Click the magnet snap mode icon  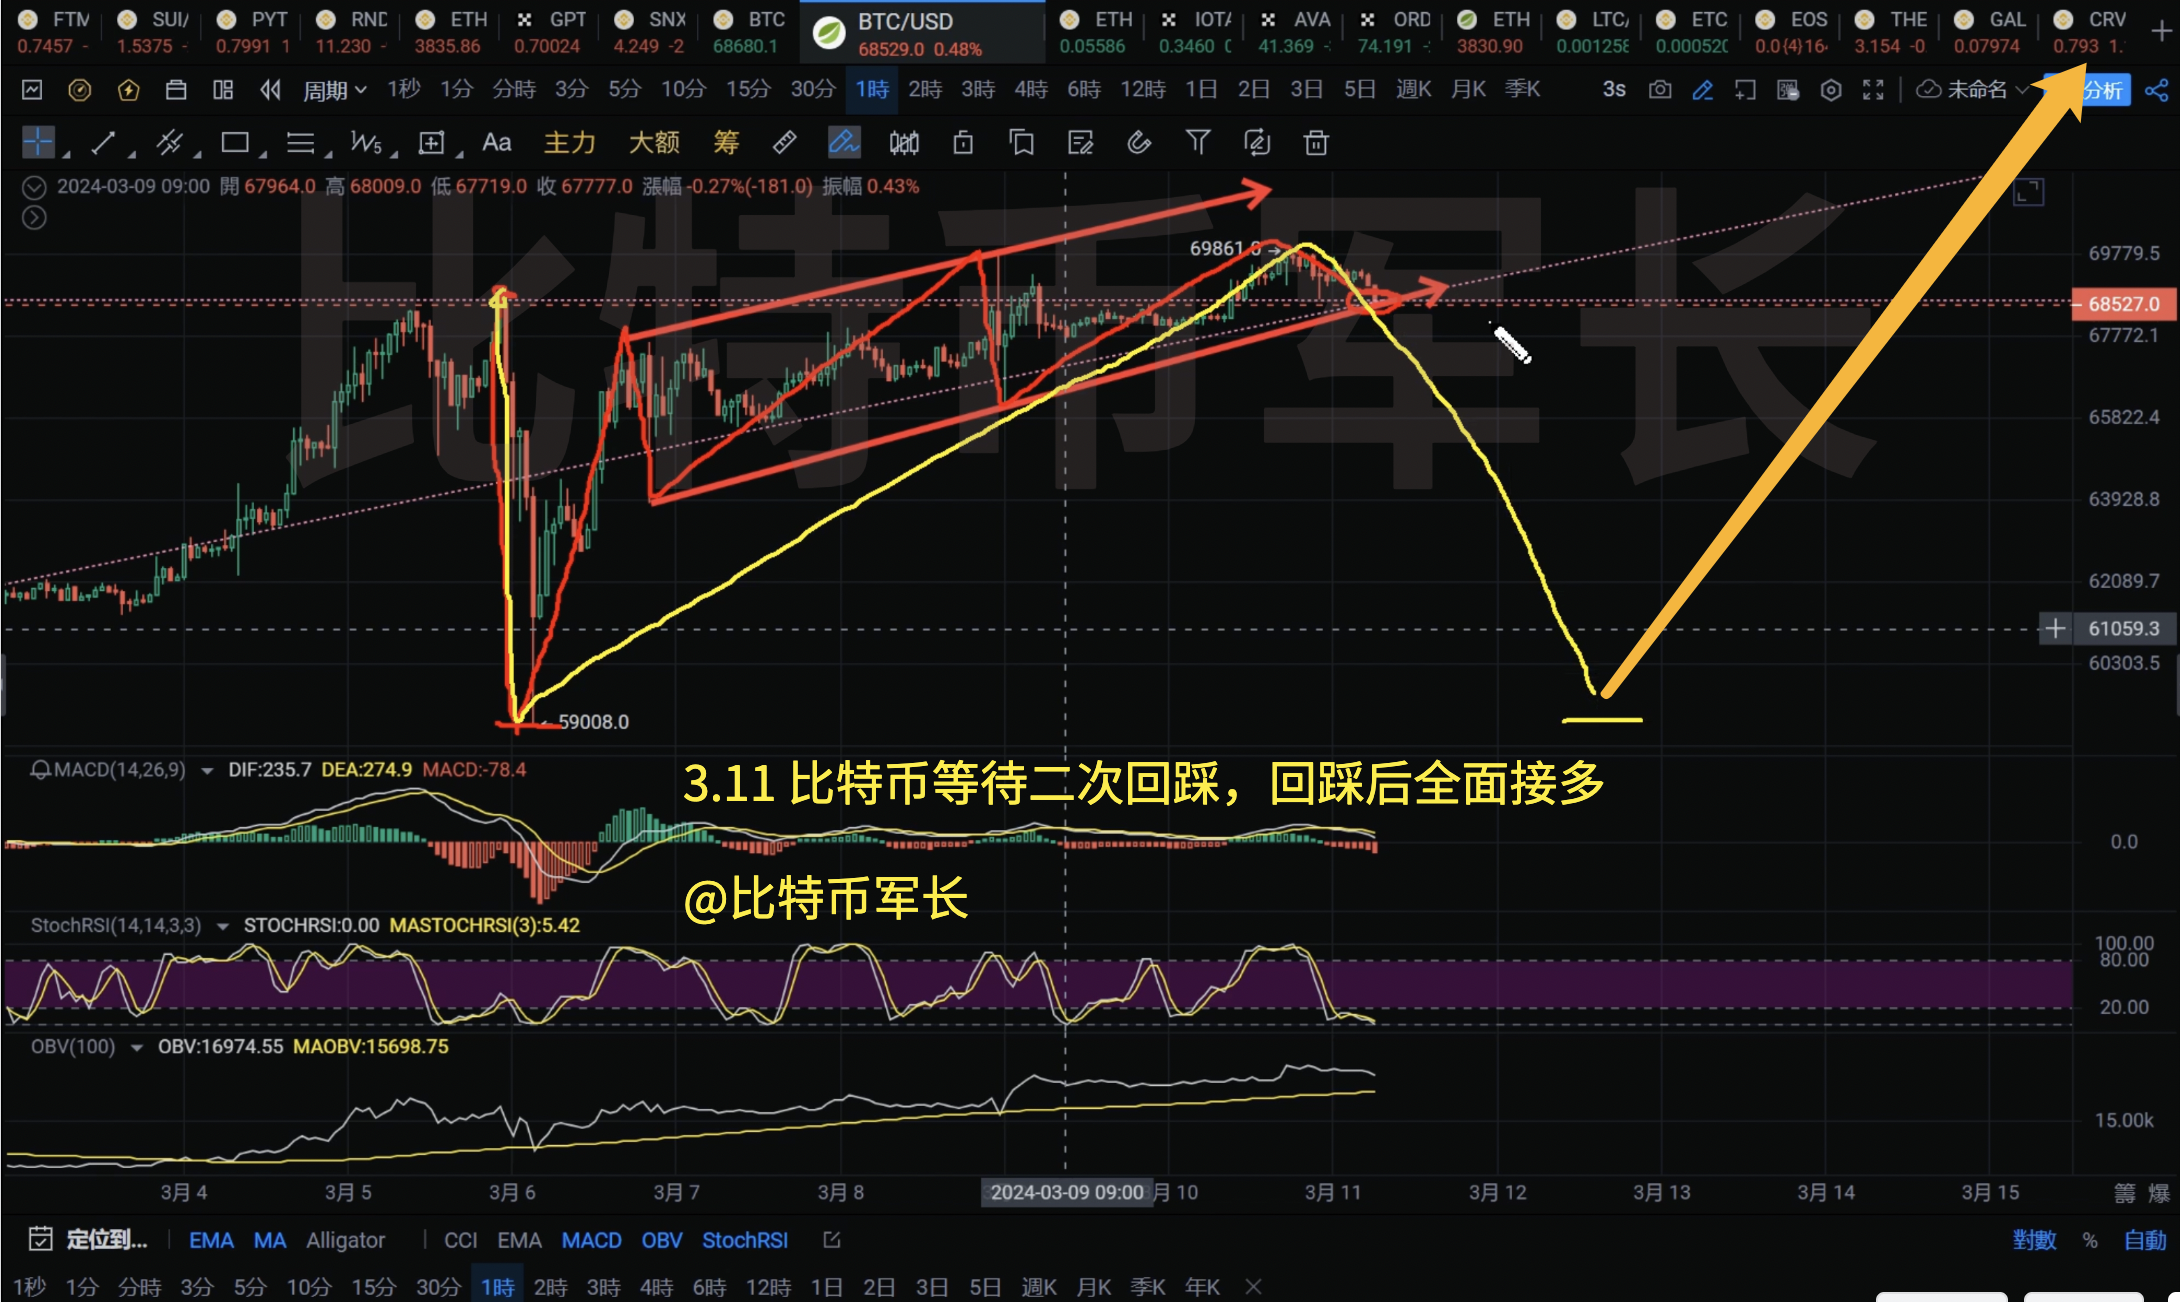click(1139, 143)
